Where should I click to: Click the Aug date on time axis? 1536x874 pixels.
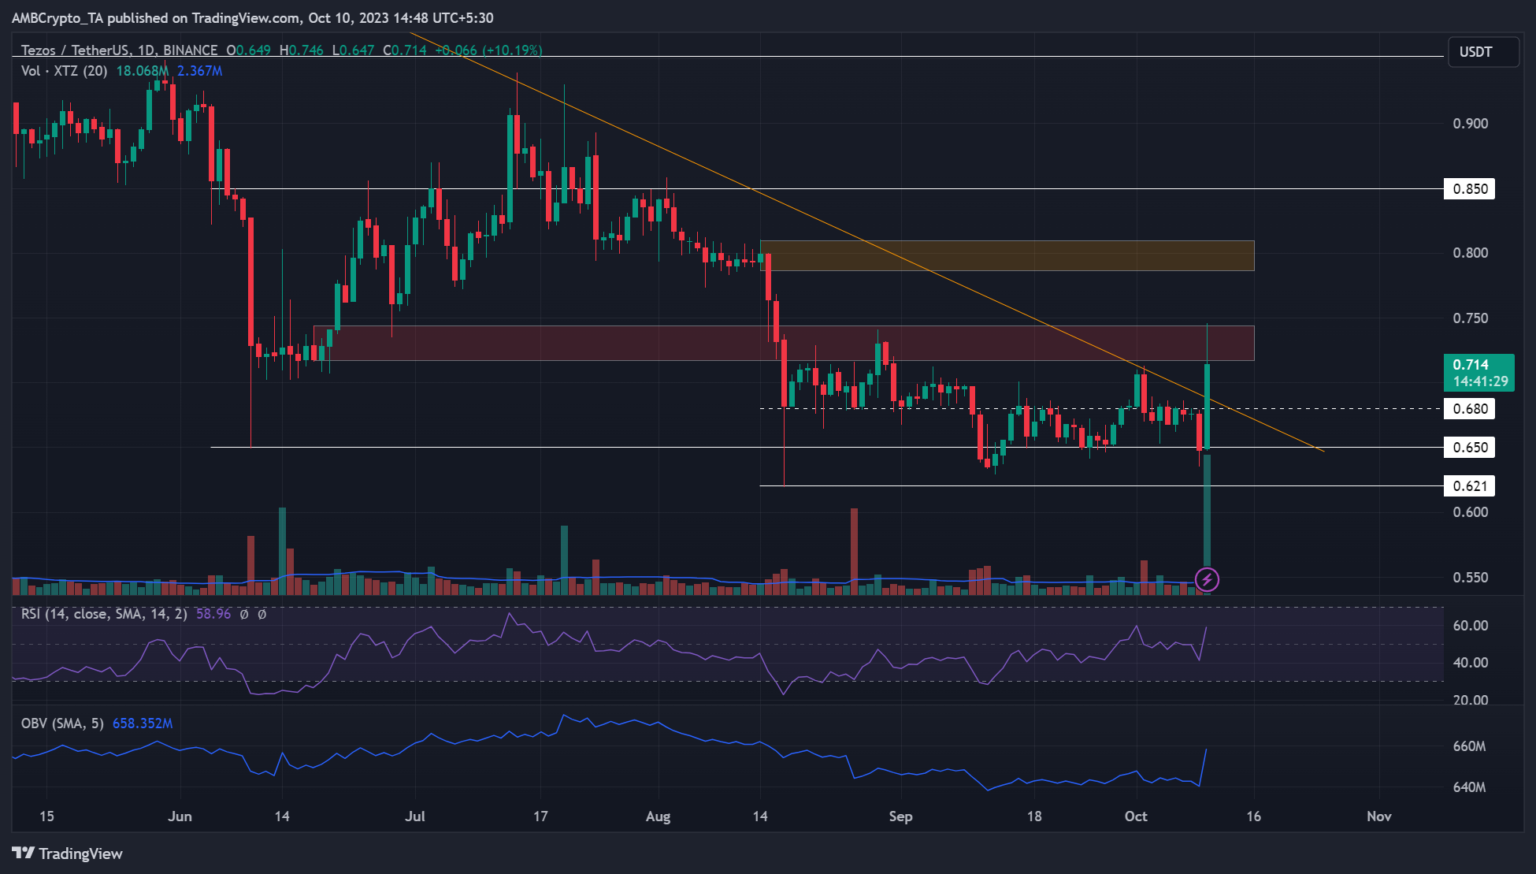(658, 816)
